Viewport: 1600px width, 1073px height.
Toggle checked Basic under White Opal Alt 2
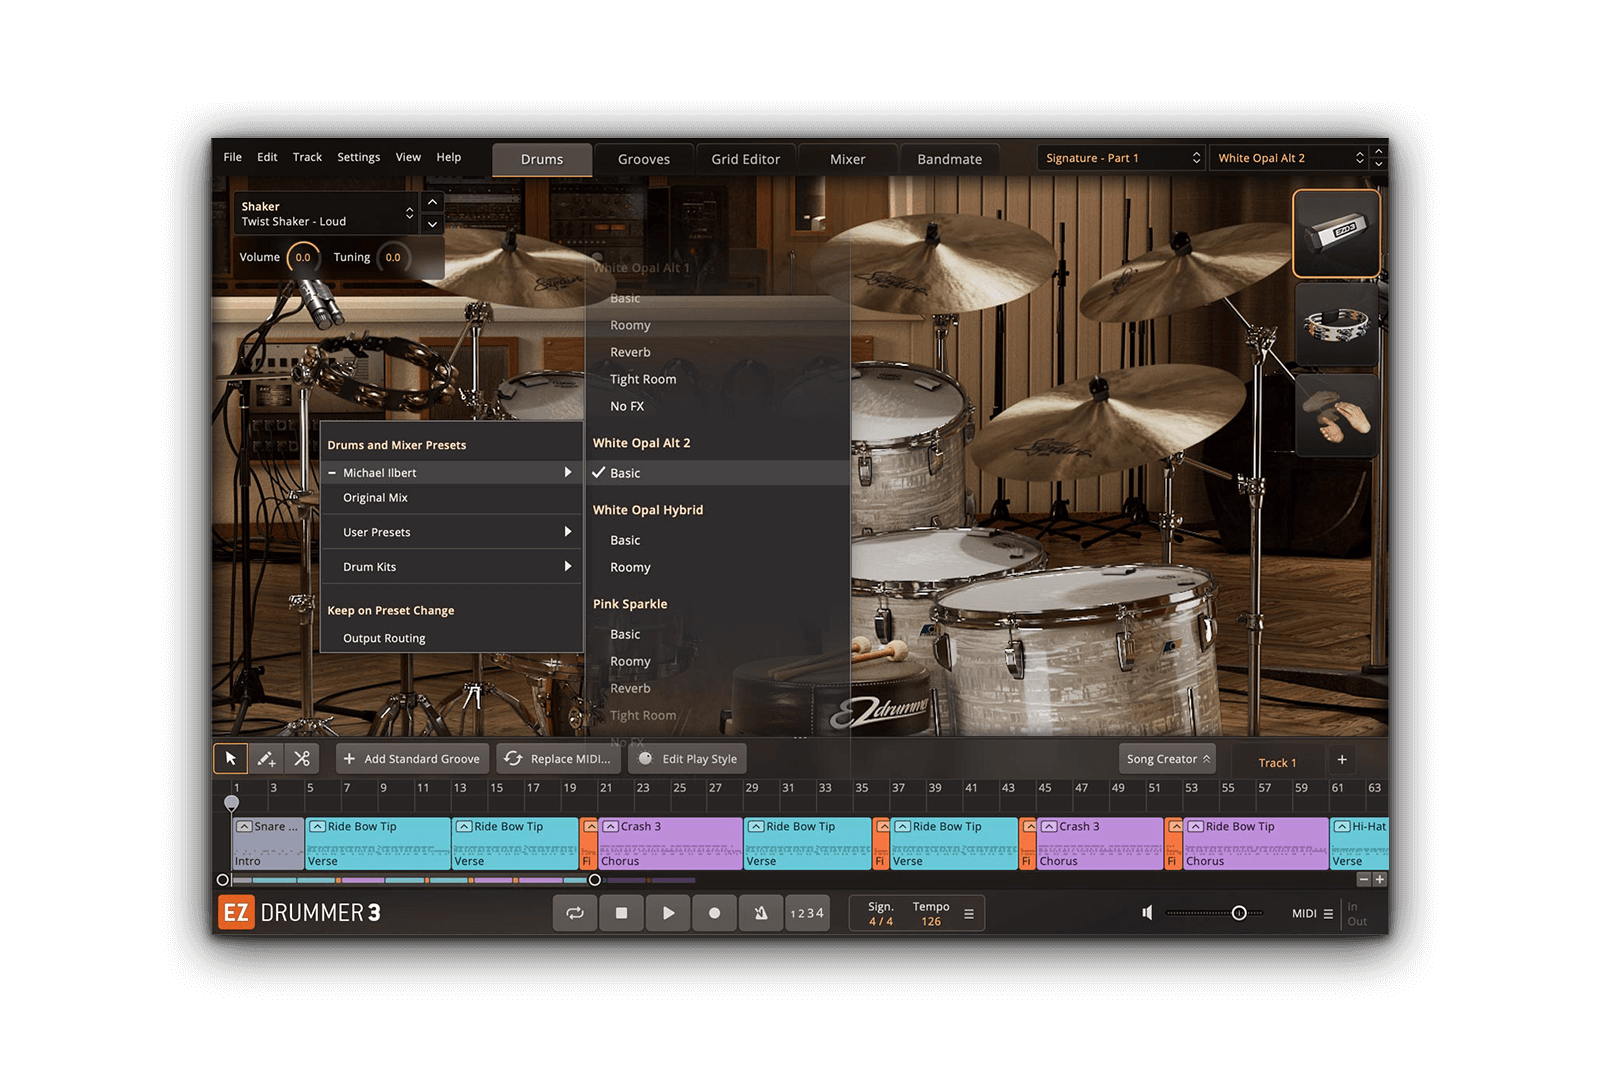717,473
